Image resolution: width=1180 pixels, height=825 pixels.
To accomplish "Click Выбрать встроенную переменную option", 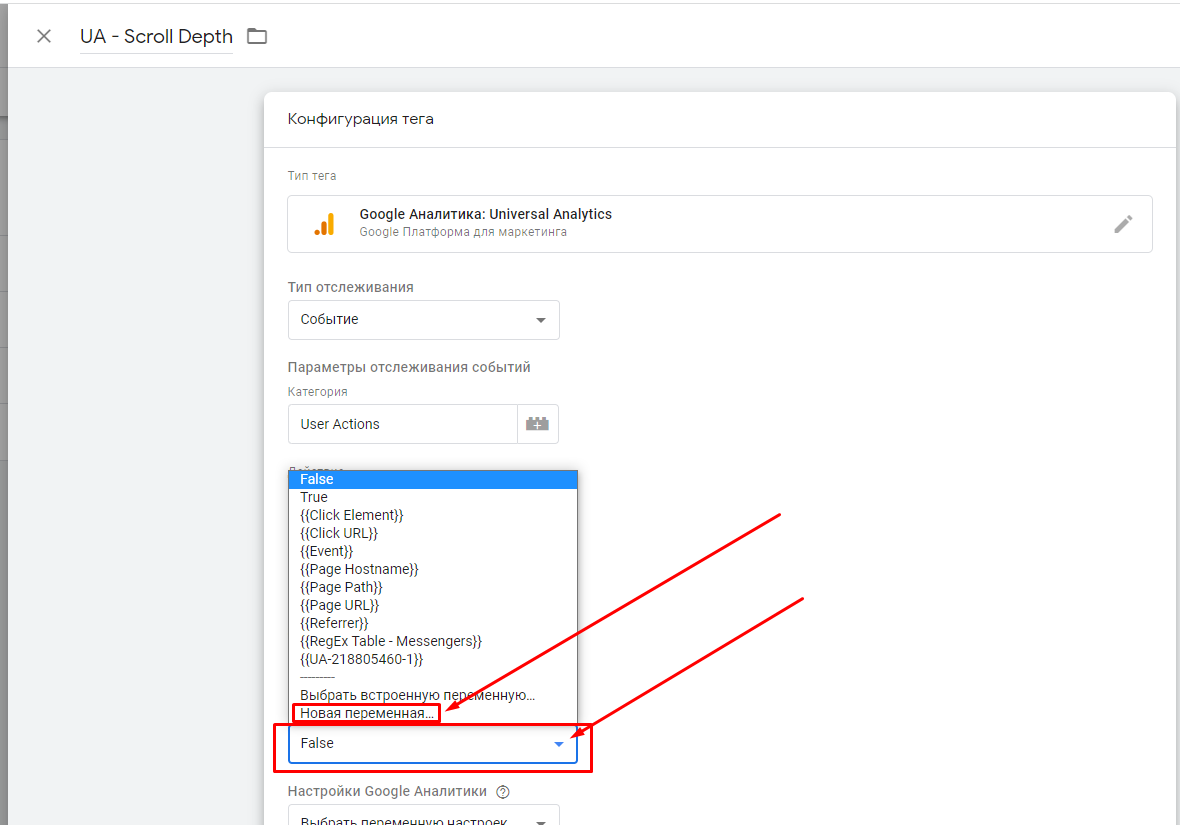I will click(x=417, y=695).
